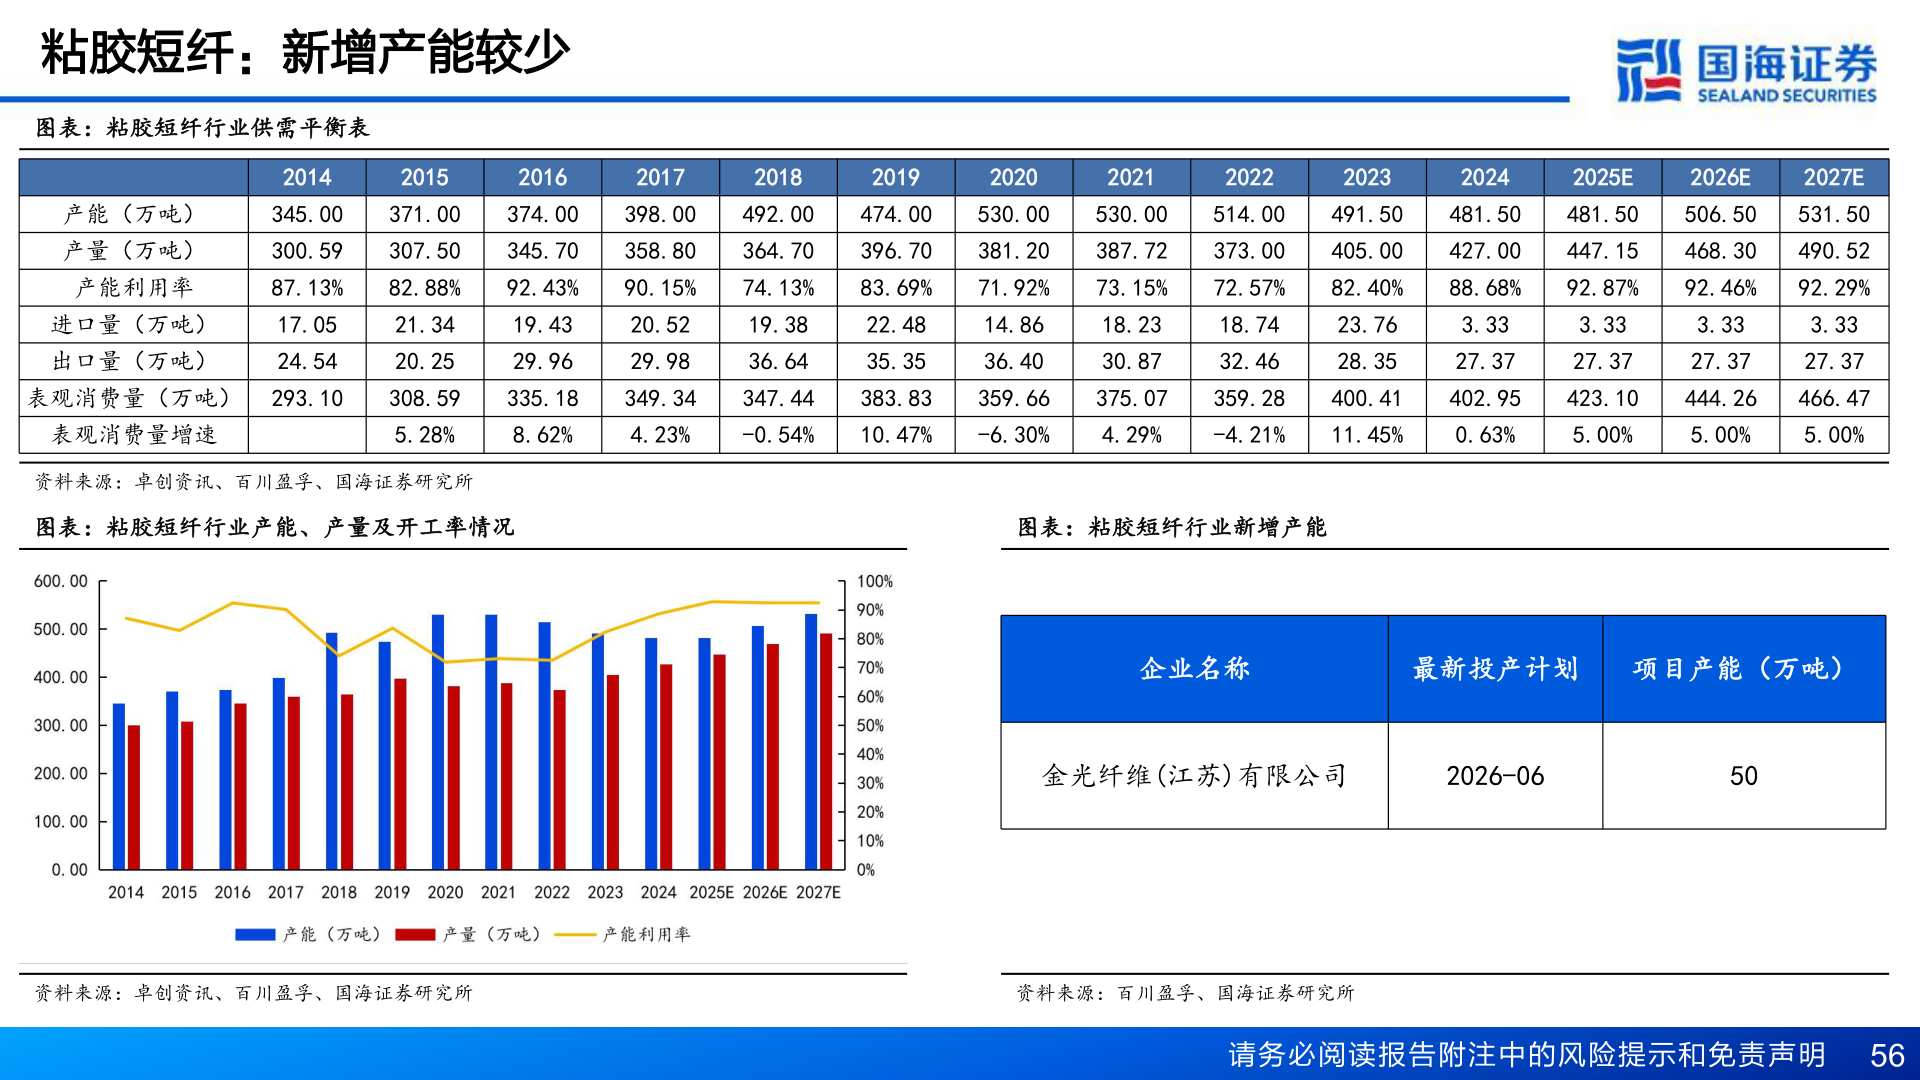Select the 71.92% utilization cell
Screen dimensions: 1920x1080
[1014, 288]
